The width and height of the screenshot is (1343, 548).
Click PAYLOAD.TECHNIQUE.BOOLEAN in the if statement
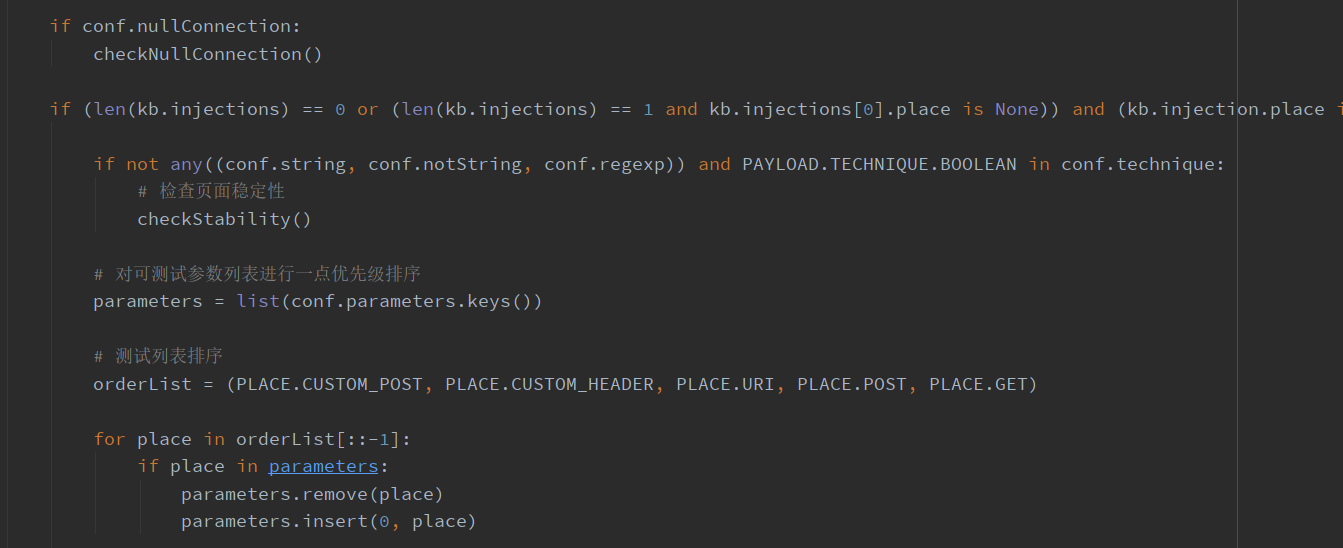pos(879,164)
